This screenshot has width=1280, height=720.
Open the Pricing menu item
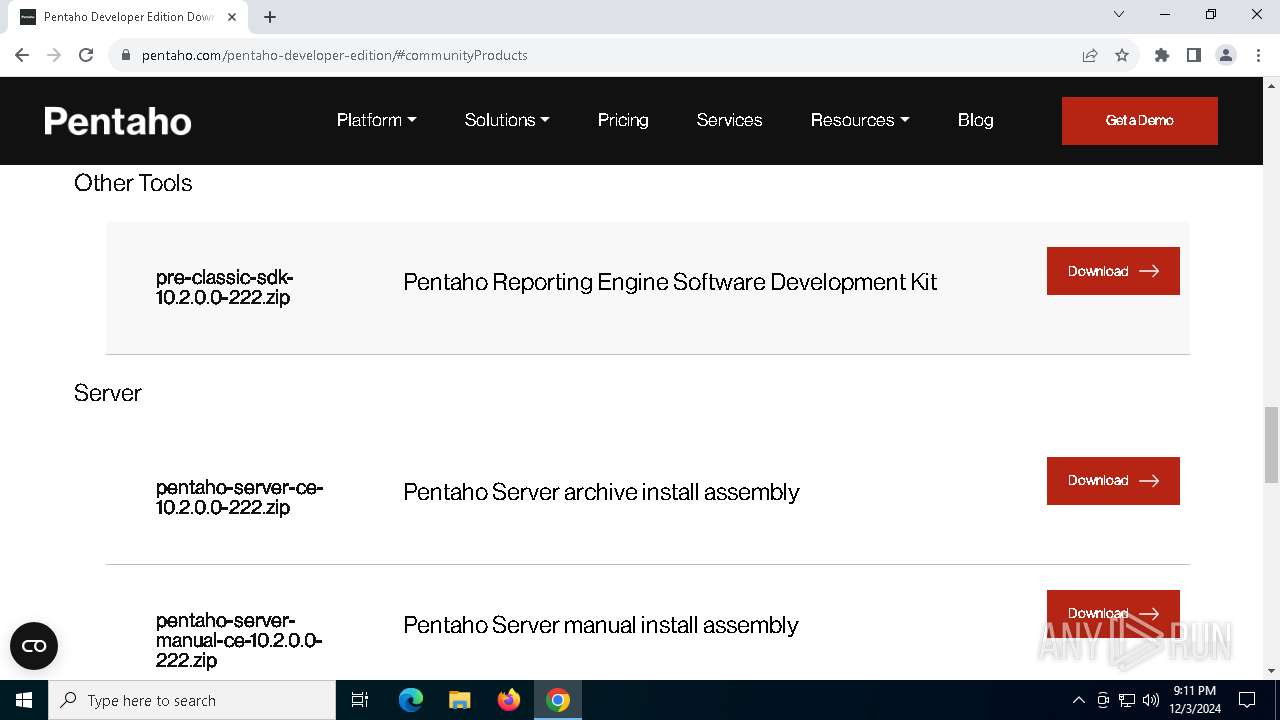[623, 120]
